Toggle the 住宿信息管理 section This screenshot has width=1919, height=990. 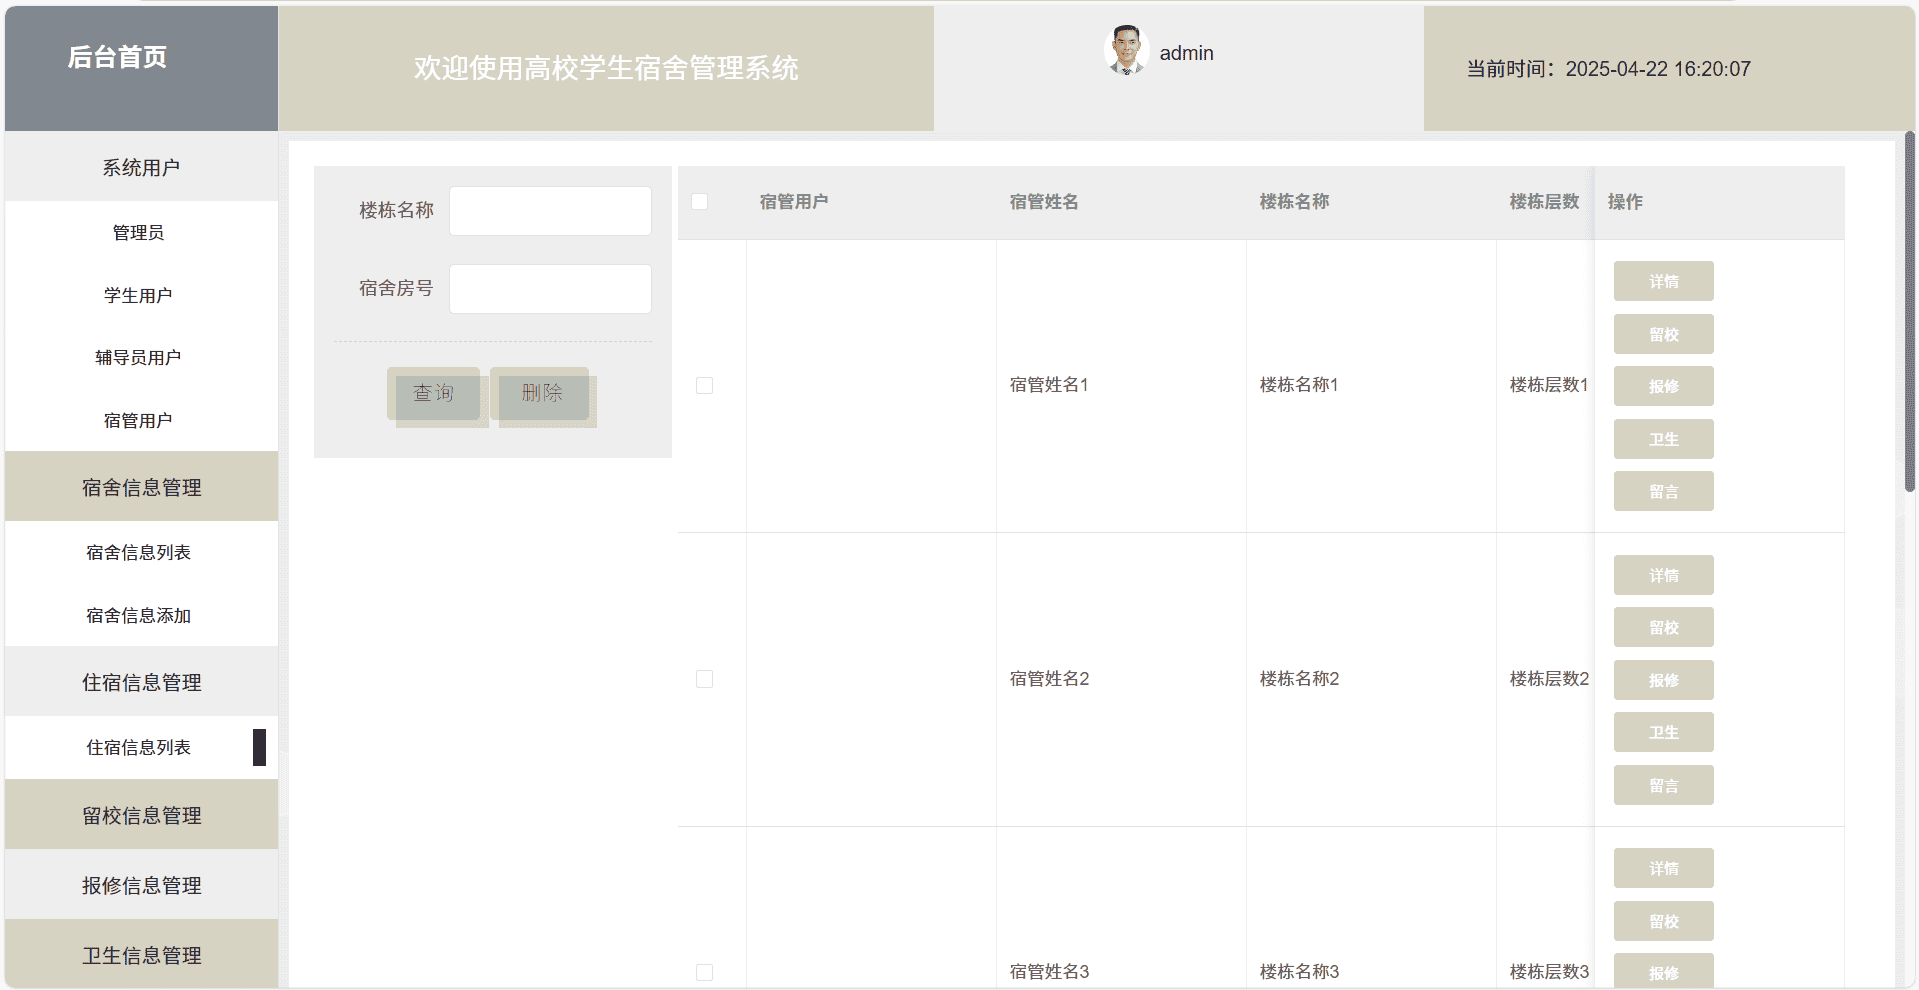[141, 682]
